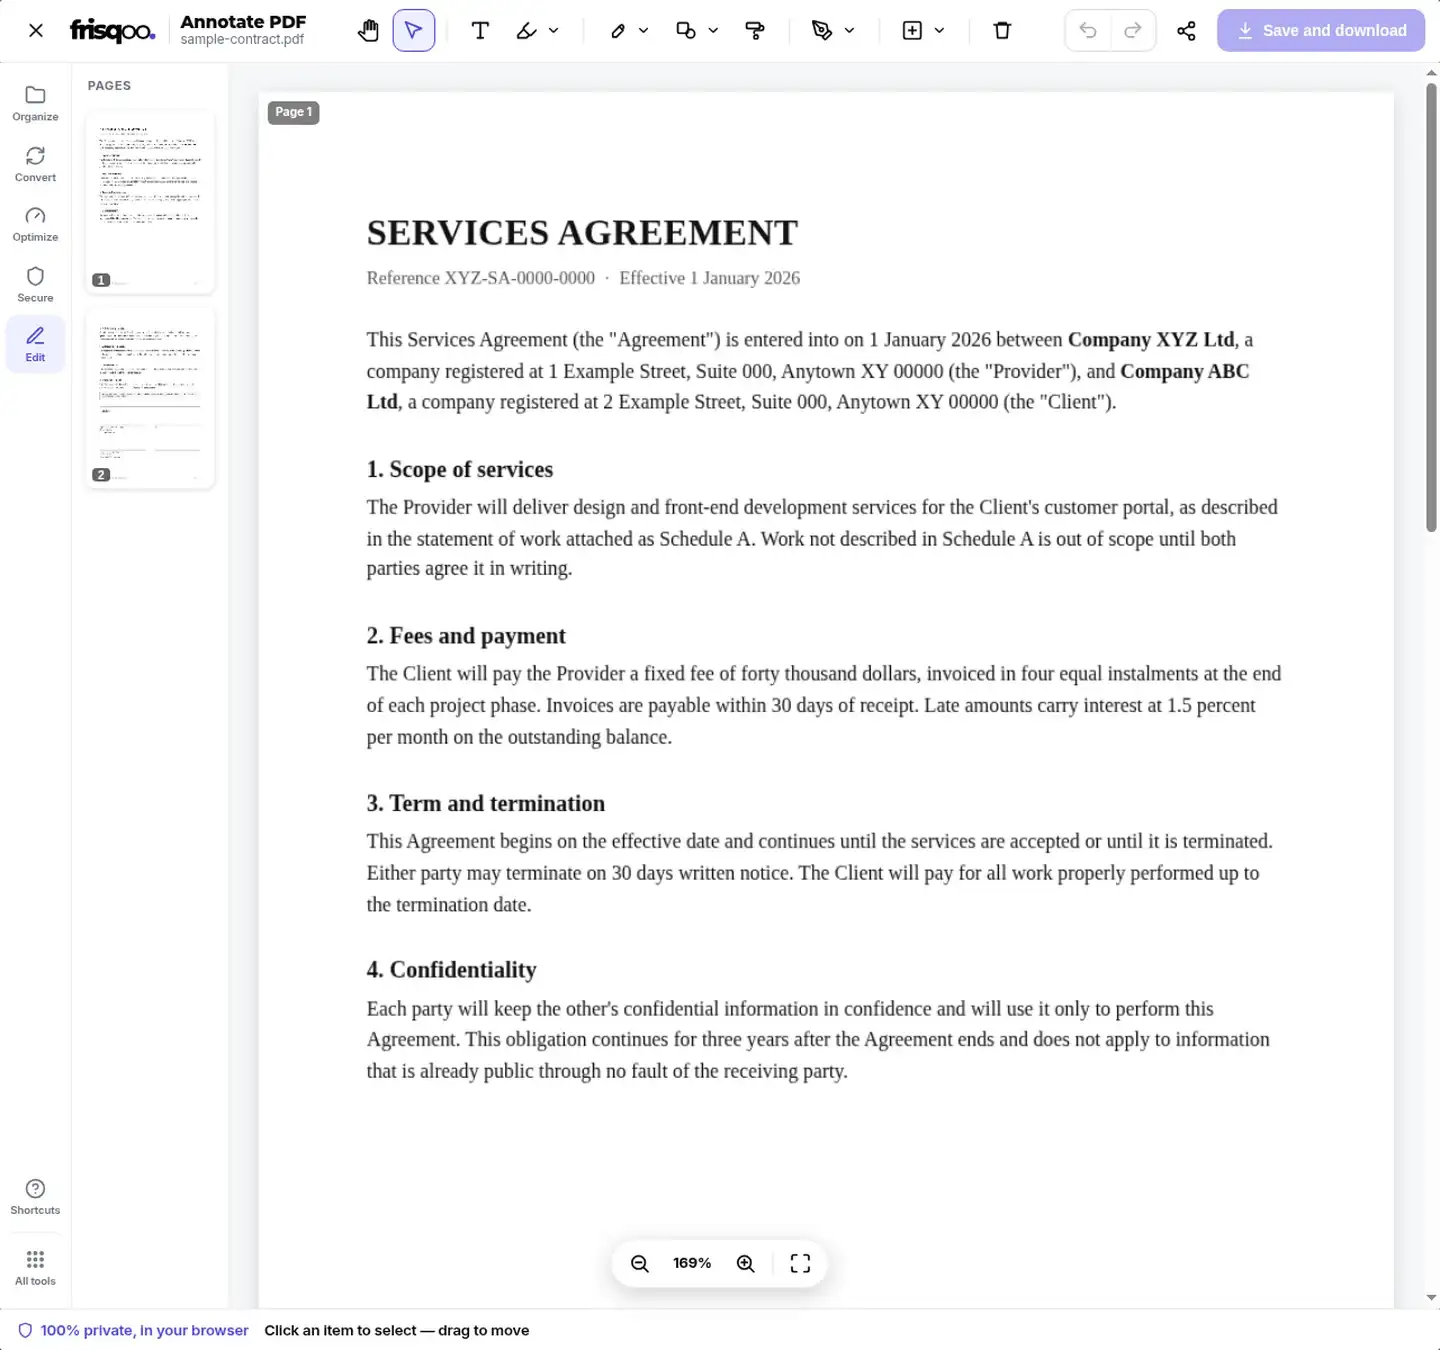
Task: Open the Organize sidebar section
Action: 35,104
